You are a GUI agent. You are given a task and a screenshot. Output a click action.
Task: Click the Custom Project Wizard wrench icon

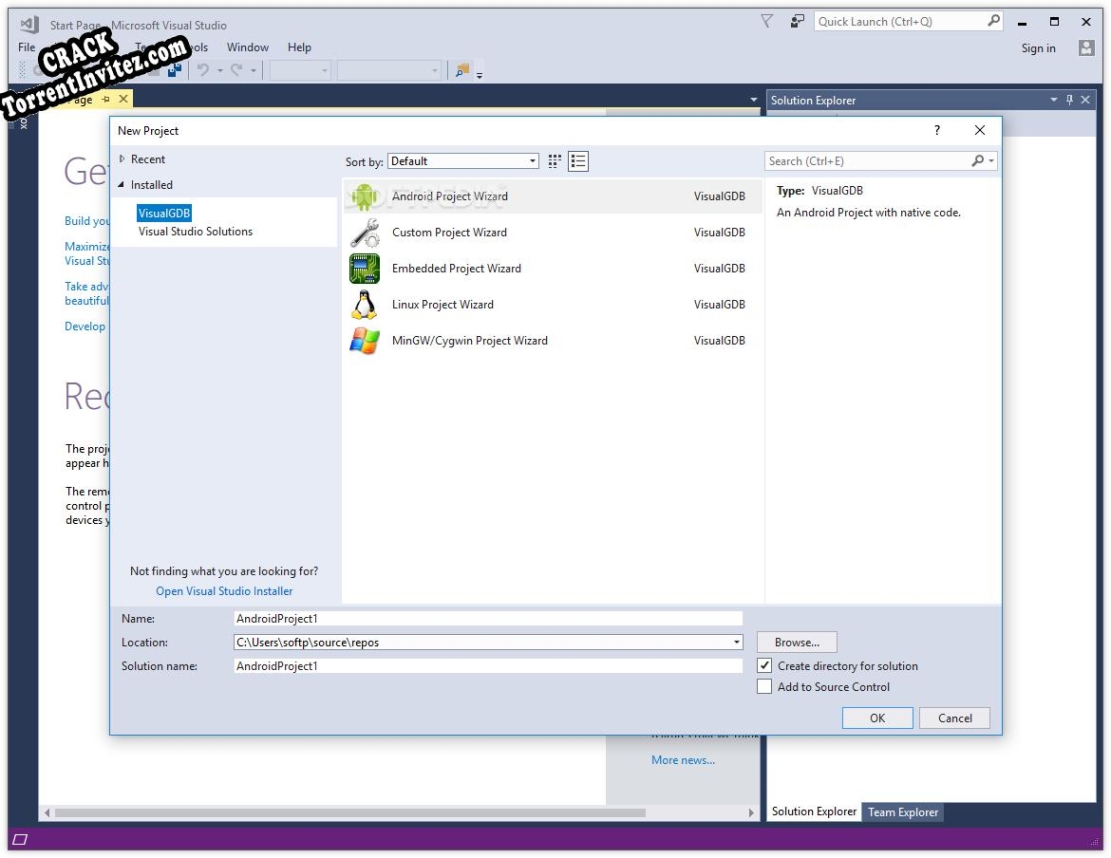coord(364,233)
